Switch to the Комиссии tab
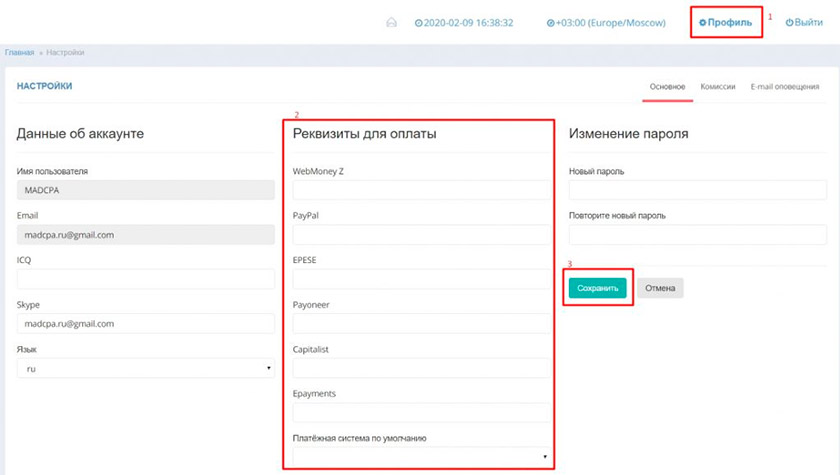 718,87
